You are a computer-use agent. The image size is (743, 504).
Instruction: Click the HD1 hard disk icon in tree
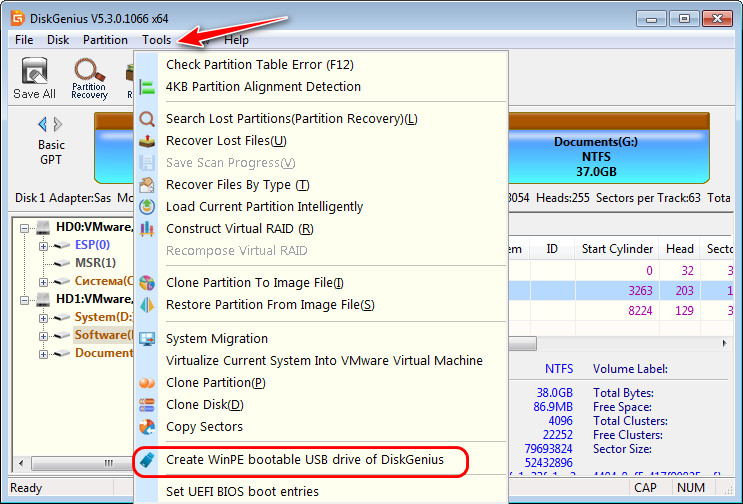[43, 299]
